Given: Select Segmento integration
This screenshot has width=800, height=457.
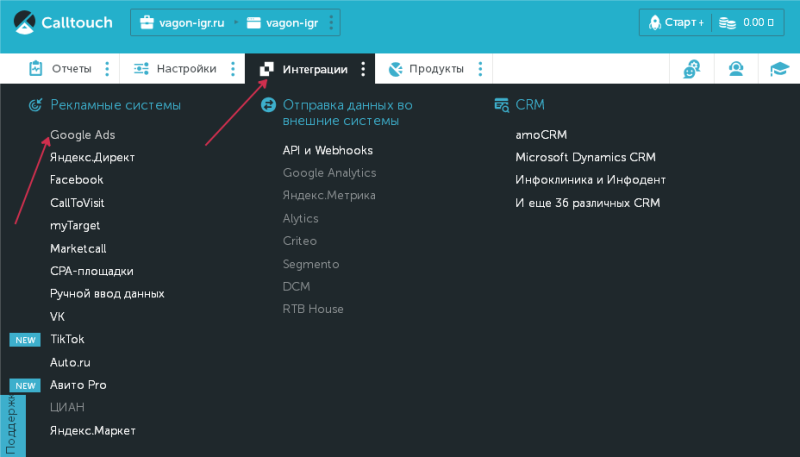Looking at the screenshot, I should pyautogui.click(x=311, y=264).
